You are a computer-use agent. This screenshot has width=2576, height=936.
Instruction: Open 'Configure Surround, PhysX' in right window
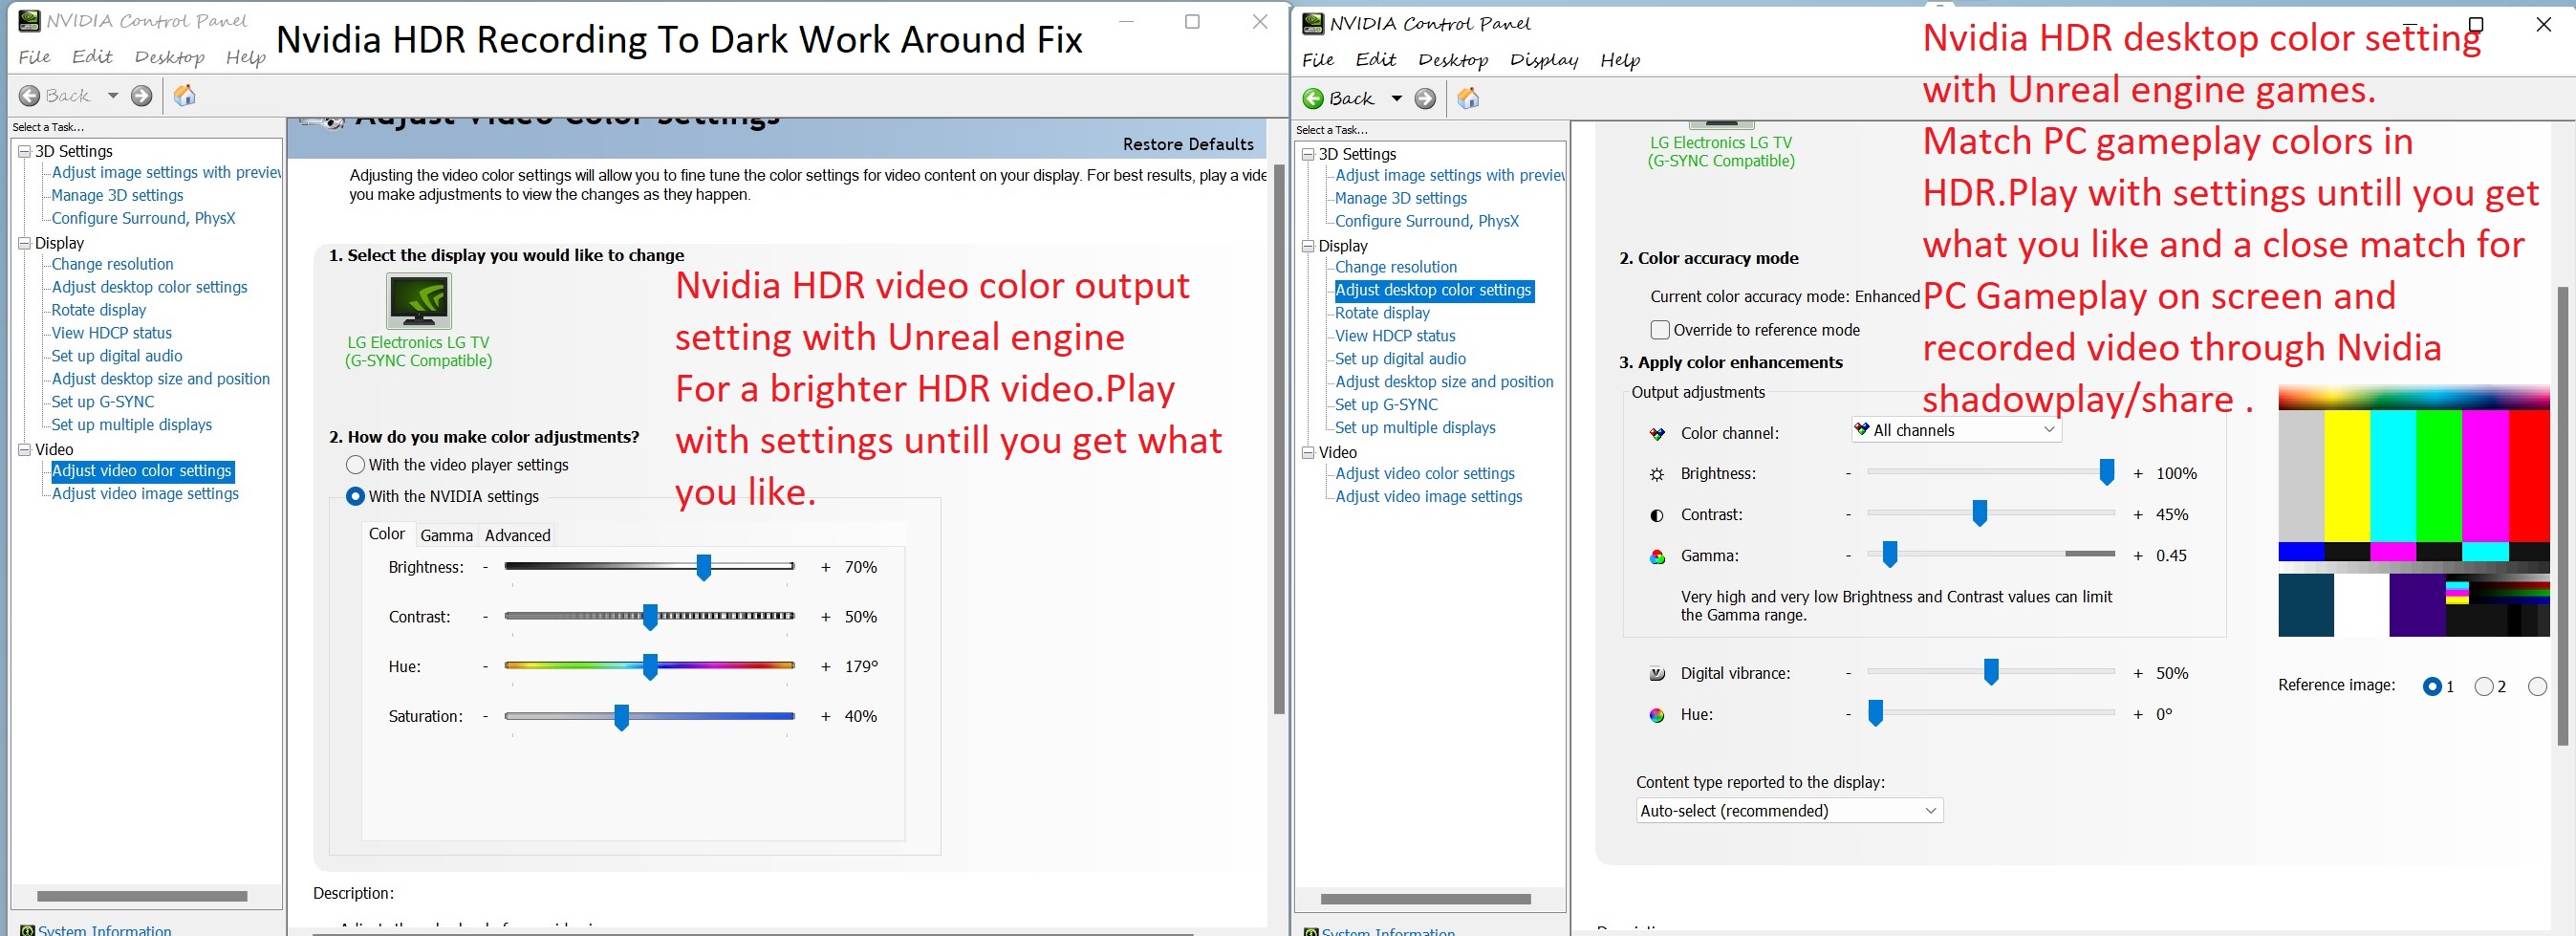click(x=1426, y=221)
